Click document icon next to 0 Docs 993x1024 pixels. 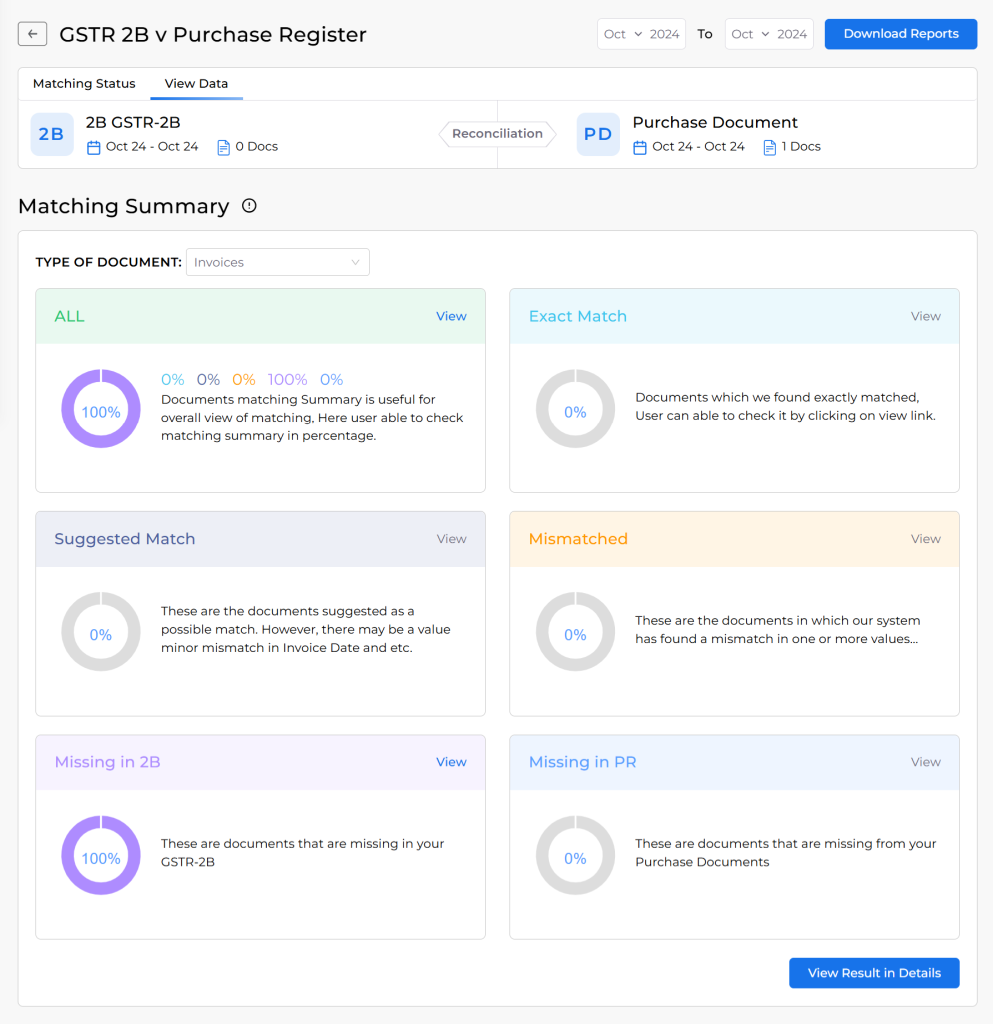click(x=223, y=148)
